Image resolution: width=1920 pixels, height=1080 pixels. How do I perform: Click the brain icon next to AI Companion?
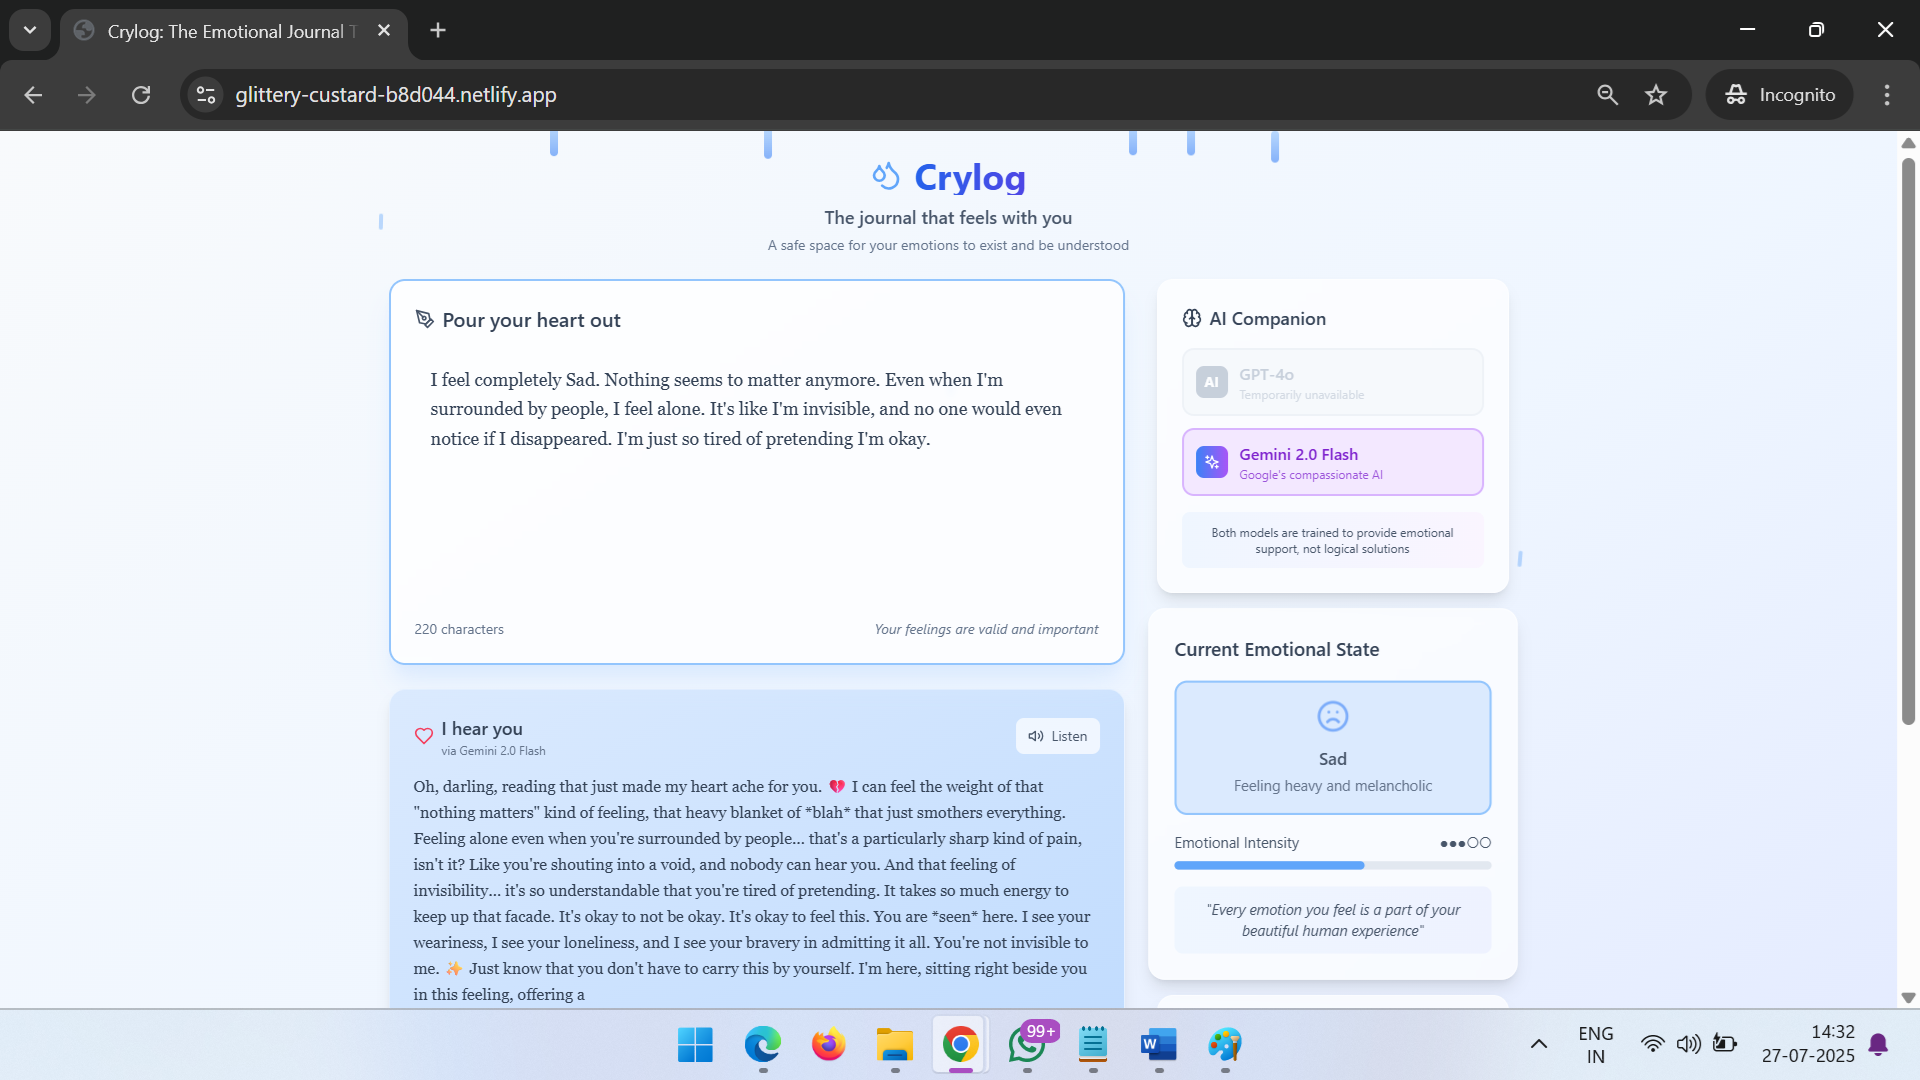point(1191,319)
